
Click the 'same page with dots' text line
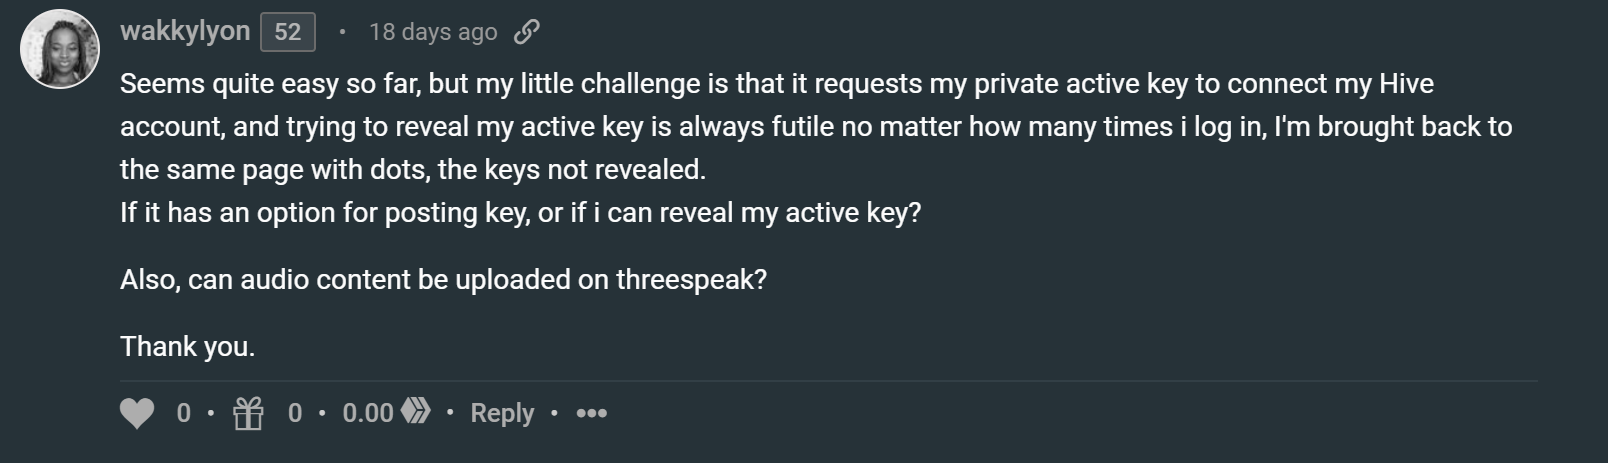413,169
